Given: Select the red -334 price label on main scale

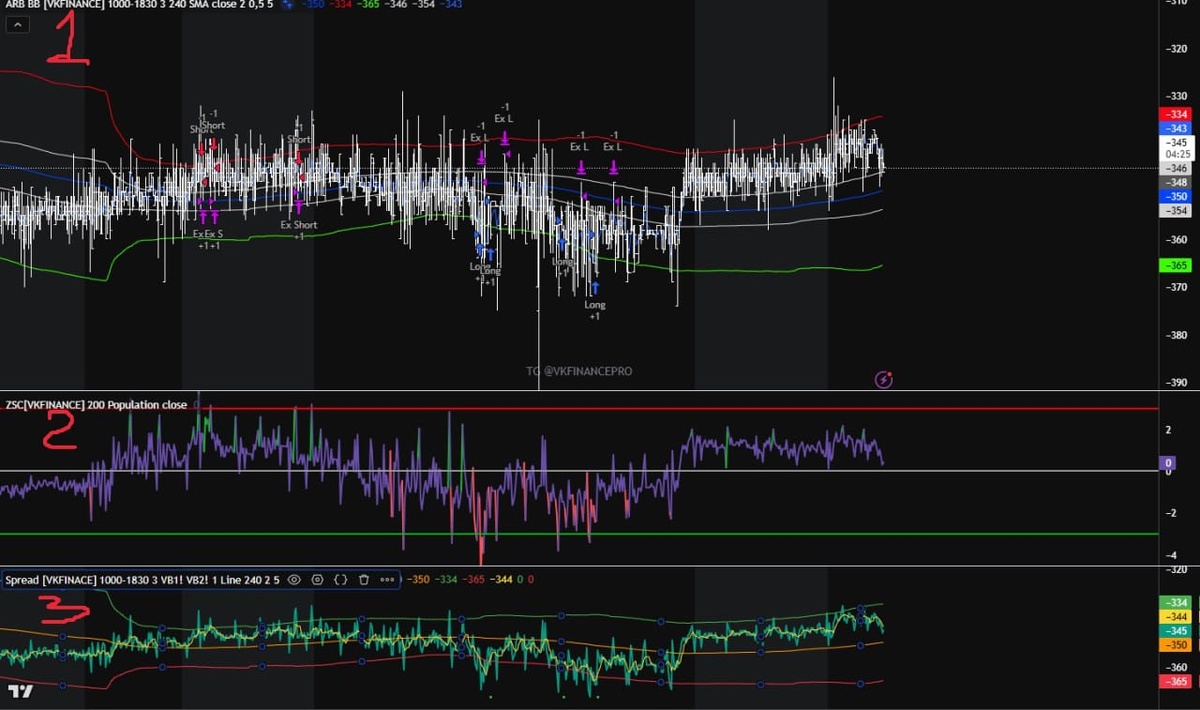Looking at the screenshot, I should (1175, 115).
